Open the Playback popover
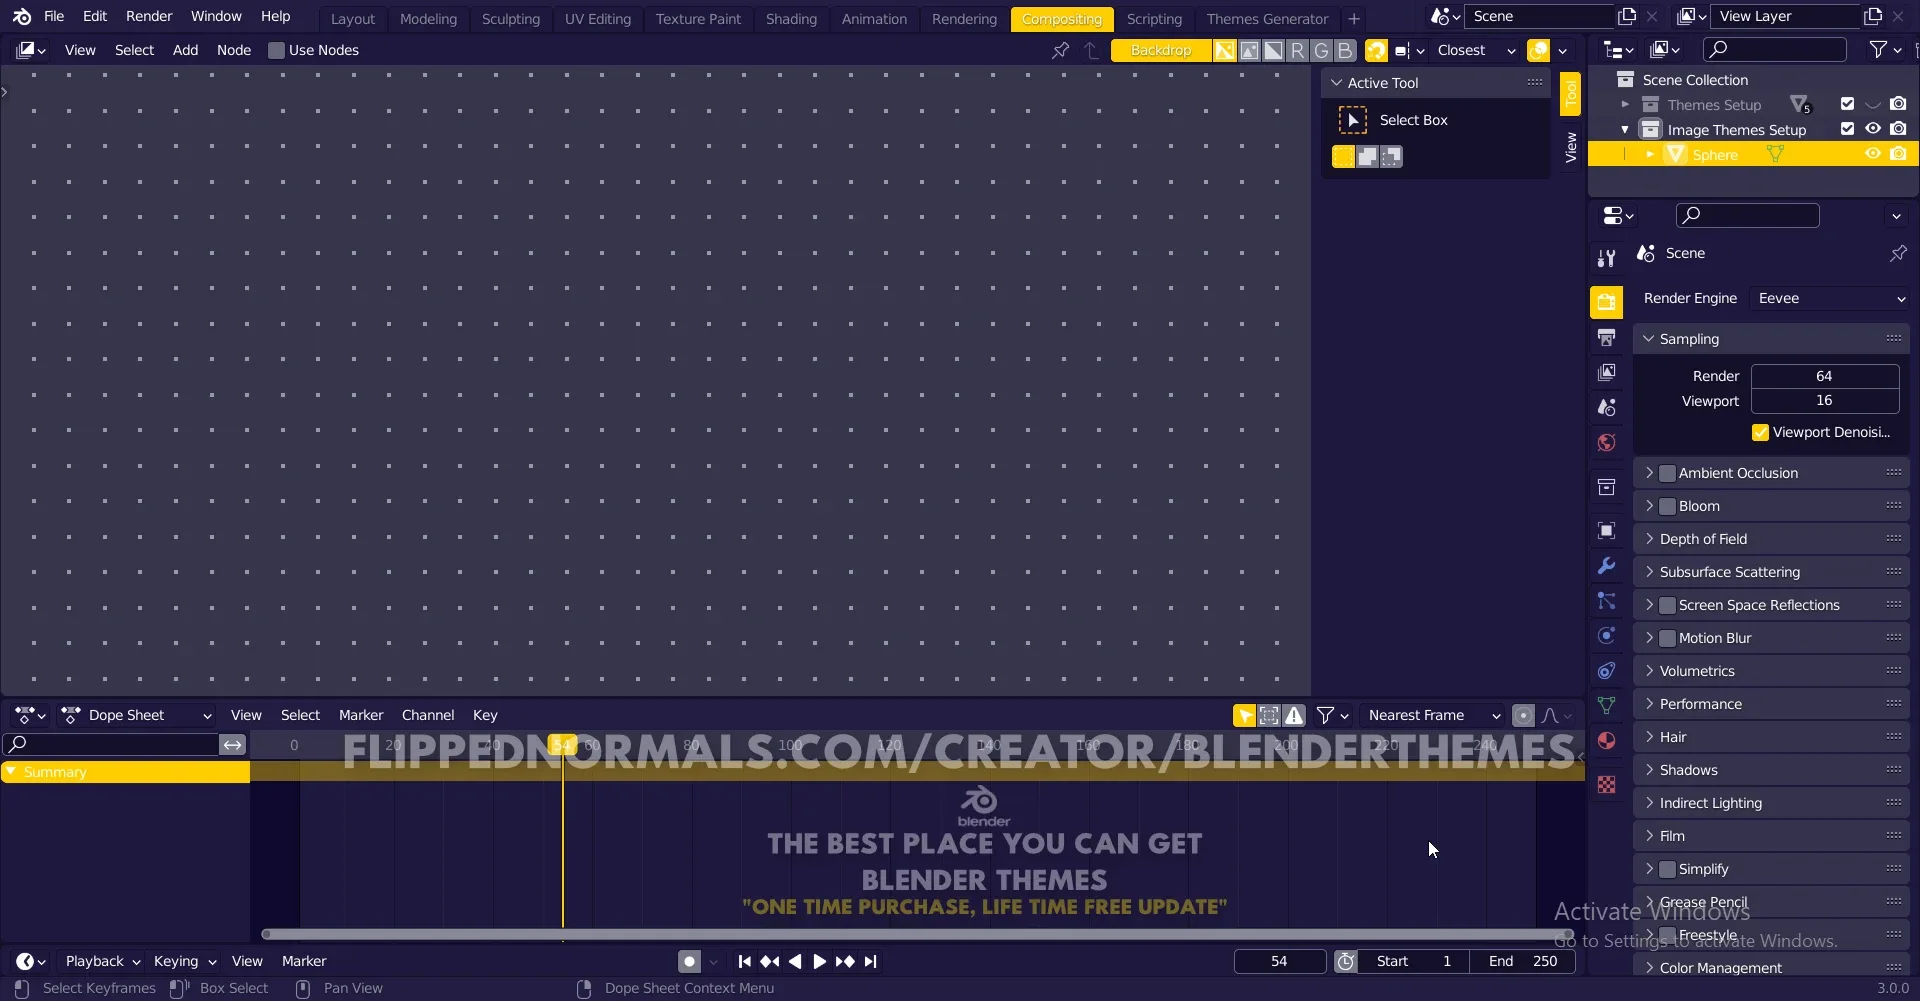 coord(102,961)
